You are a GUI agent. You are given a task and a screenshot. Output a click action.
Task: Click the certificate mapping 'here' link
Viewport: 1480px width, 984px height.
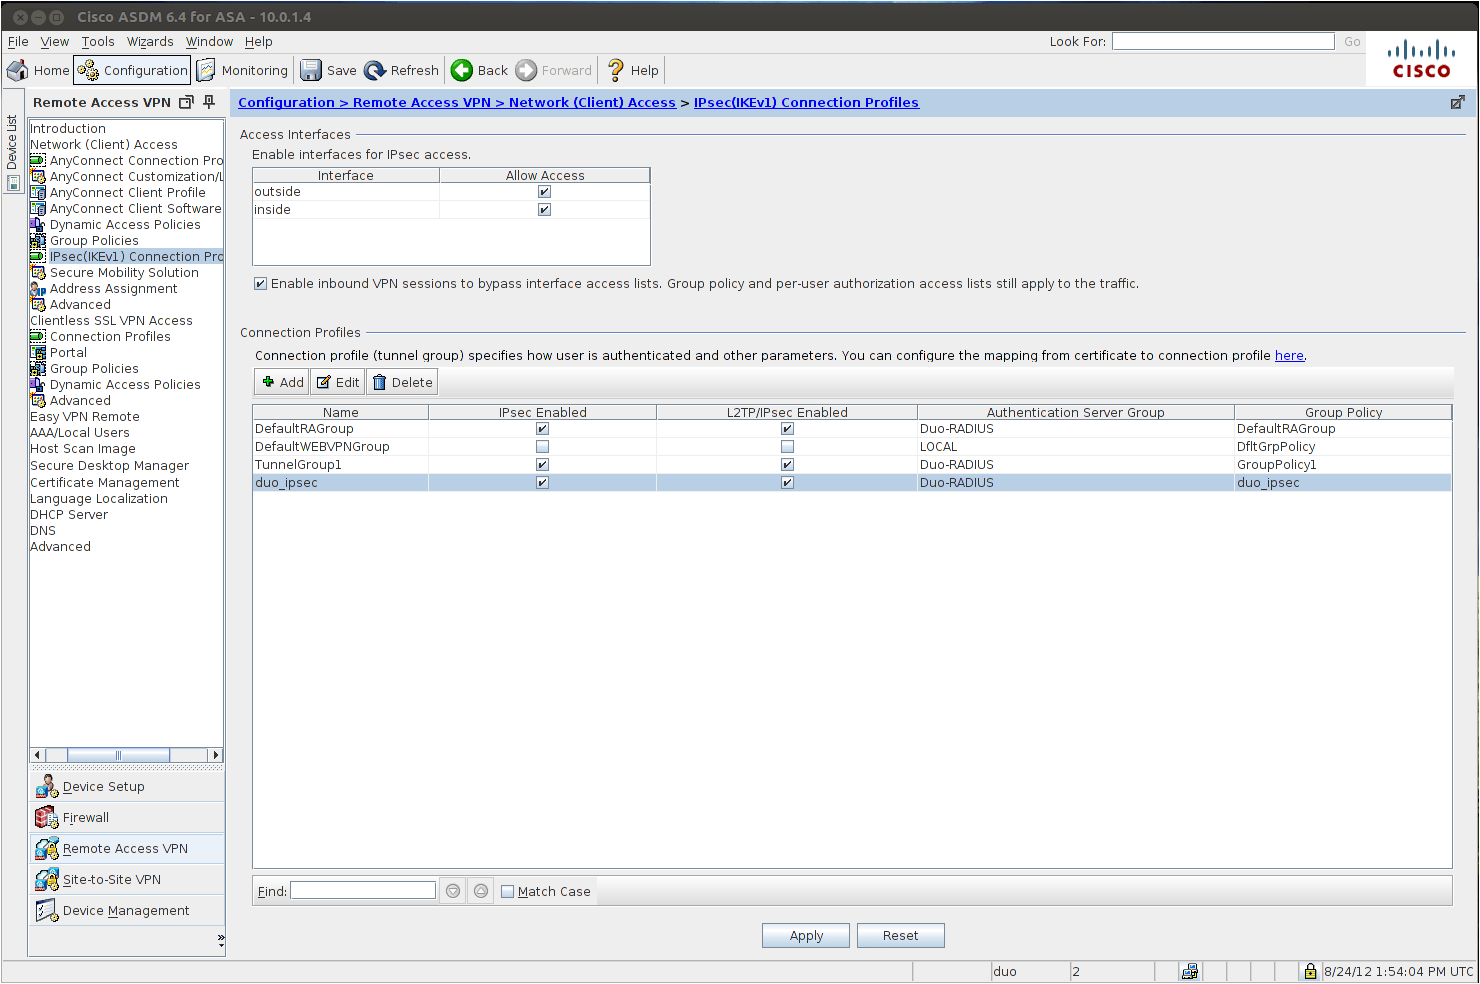pyautogui.click(x=1289, y=355)
